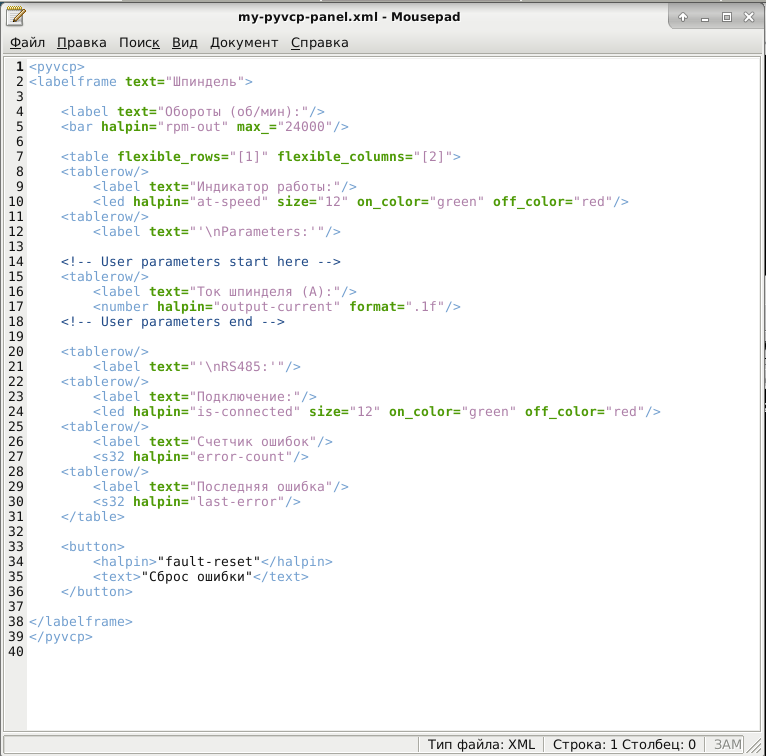Click the Mousepad notepad icon in title bar

click(15, 16)
